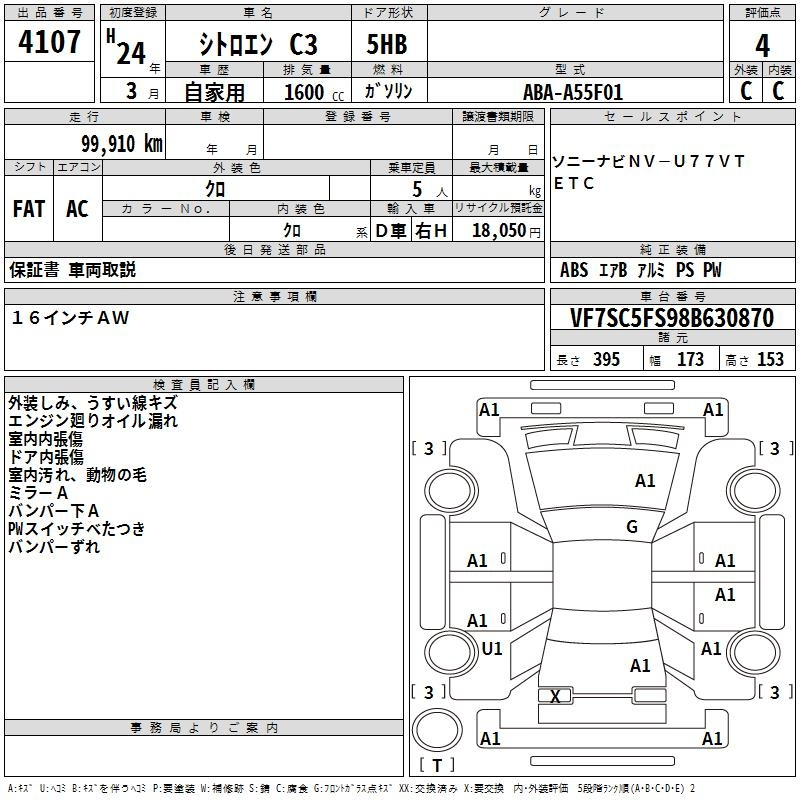800x800 pixels.
Task: Select the 右H steering marker
Action: coord(431,231)
